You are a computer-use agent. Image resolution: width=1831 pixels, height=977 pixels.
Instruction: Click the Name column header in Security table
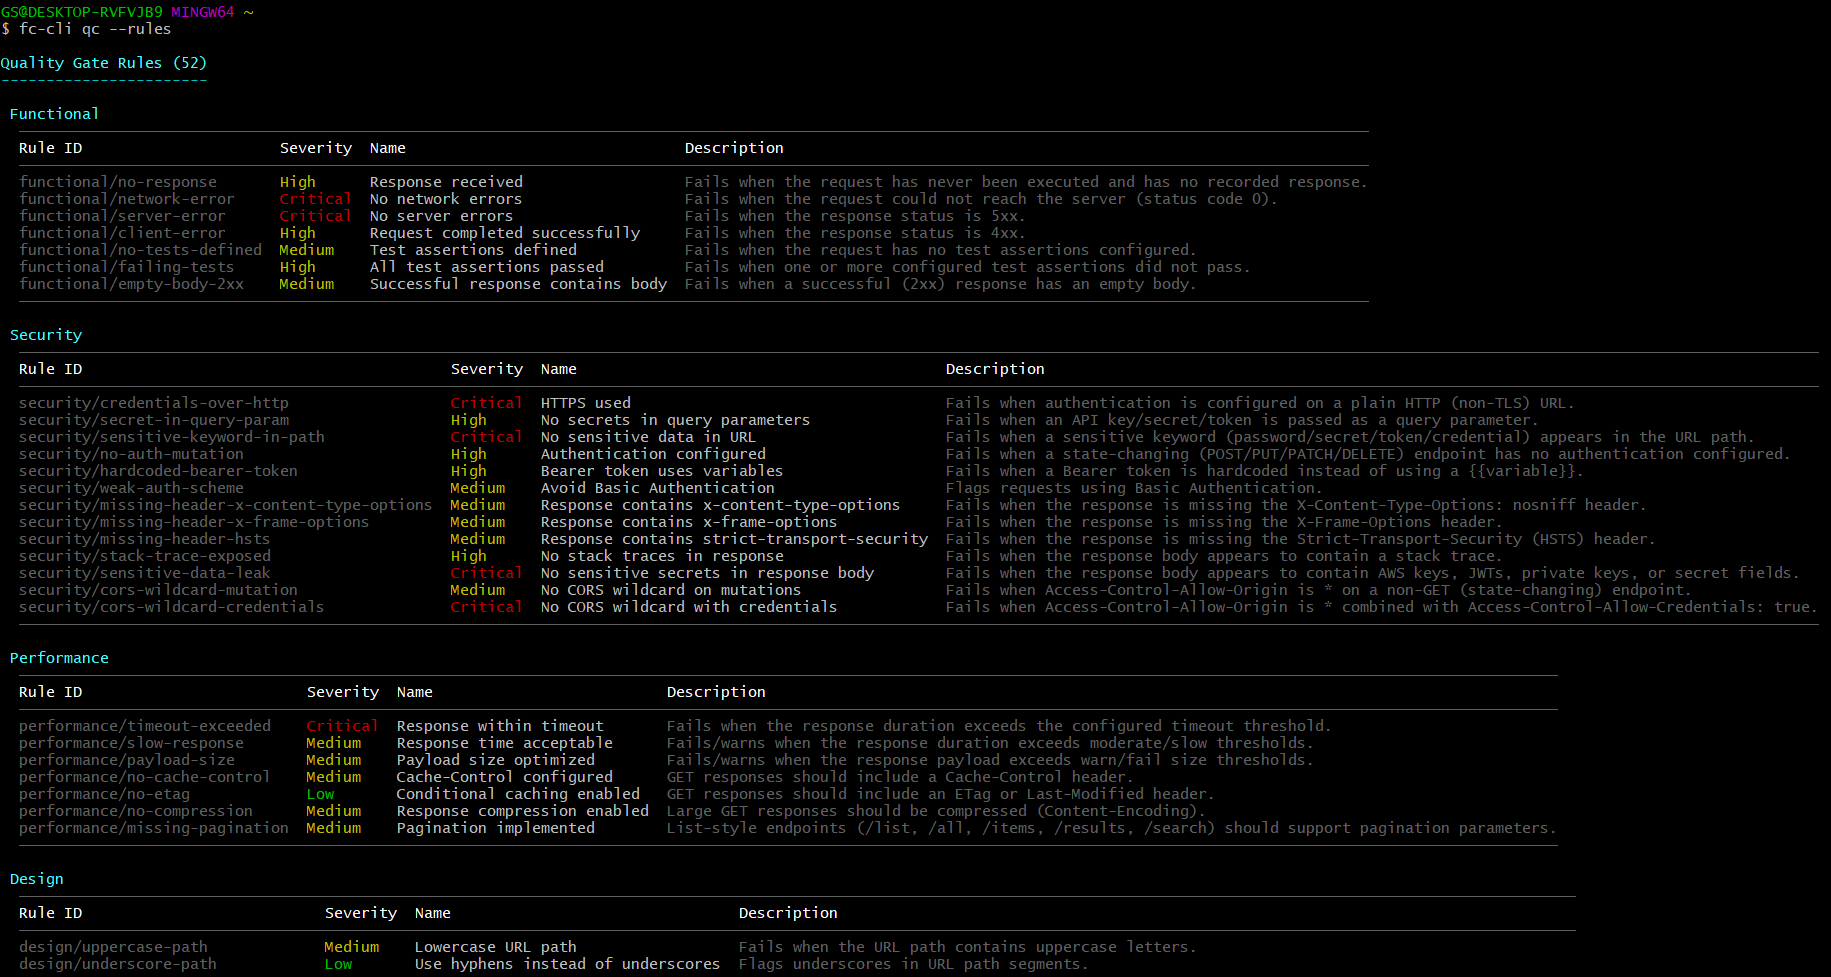click(559, 369)
